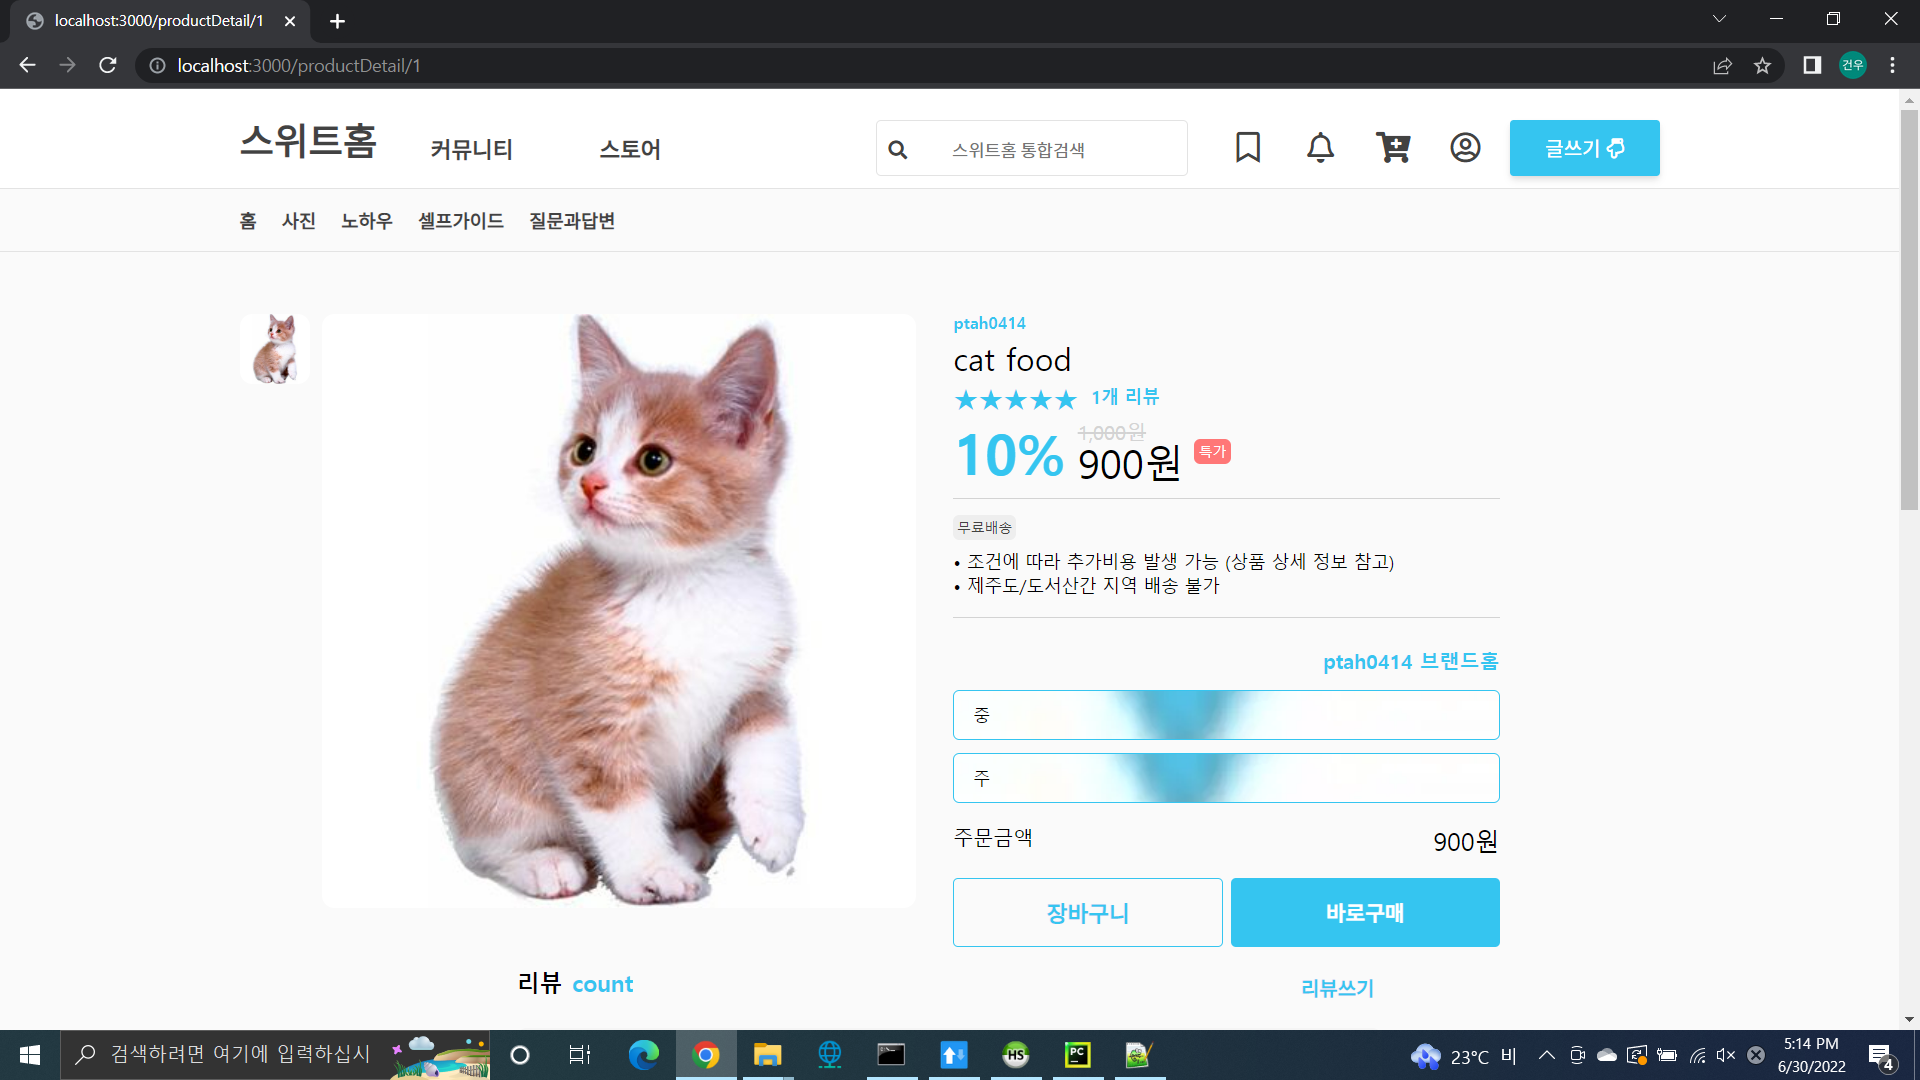This screenshot has width=1920, height=1080.
Task: Toggle Chrome's side panel icon
Action: coord(1811,65)
